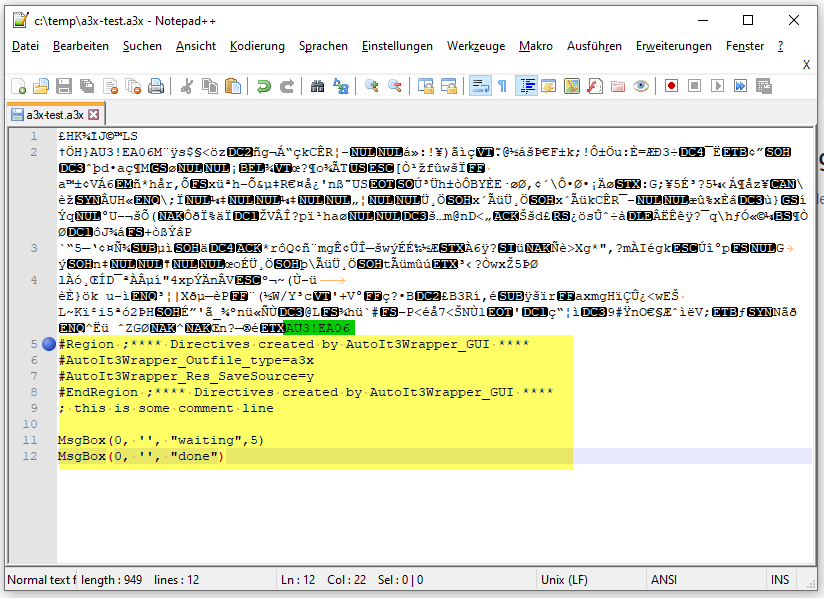Zoom in with the magnifier plus icon
The image size is (824, 598).
pos(372,86)
